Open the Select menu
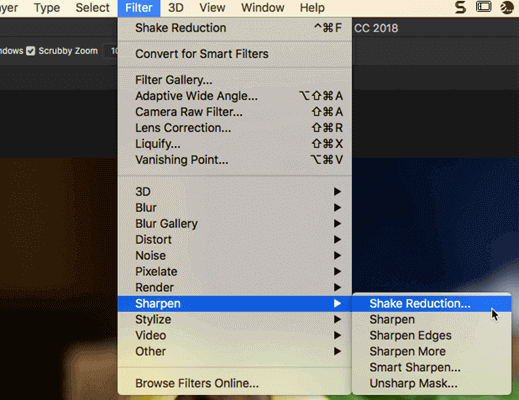Viewport: 519px width, 400px height. [x=92, y=8]
